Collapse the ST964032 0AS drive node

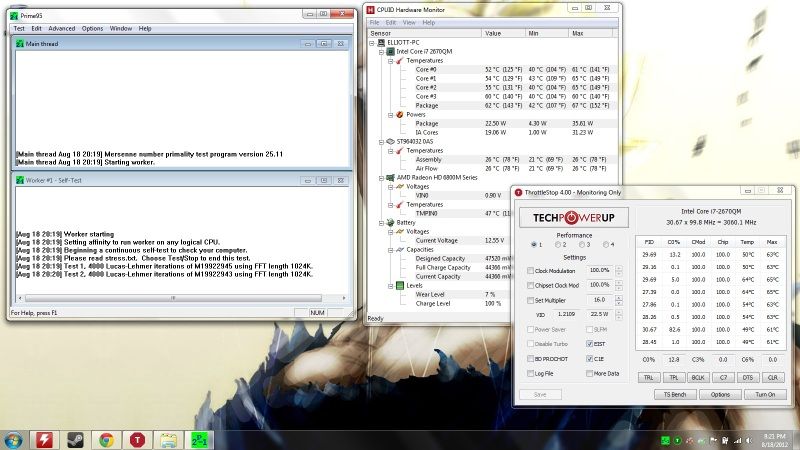coord(381,142)
